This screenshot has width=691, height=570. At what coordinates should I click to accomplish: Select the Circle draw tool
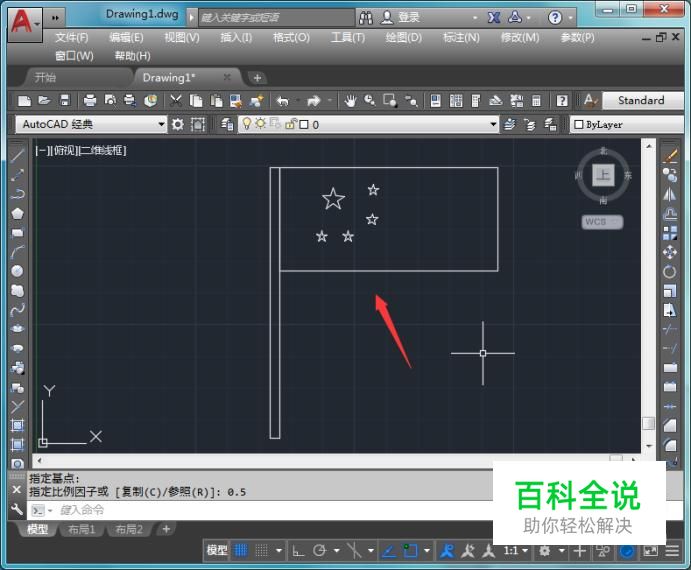click(x=17, y=271)
